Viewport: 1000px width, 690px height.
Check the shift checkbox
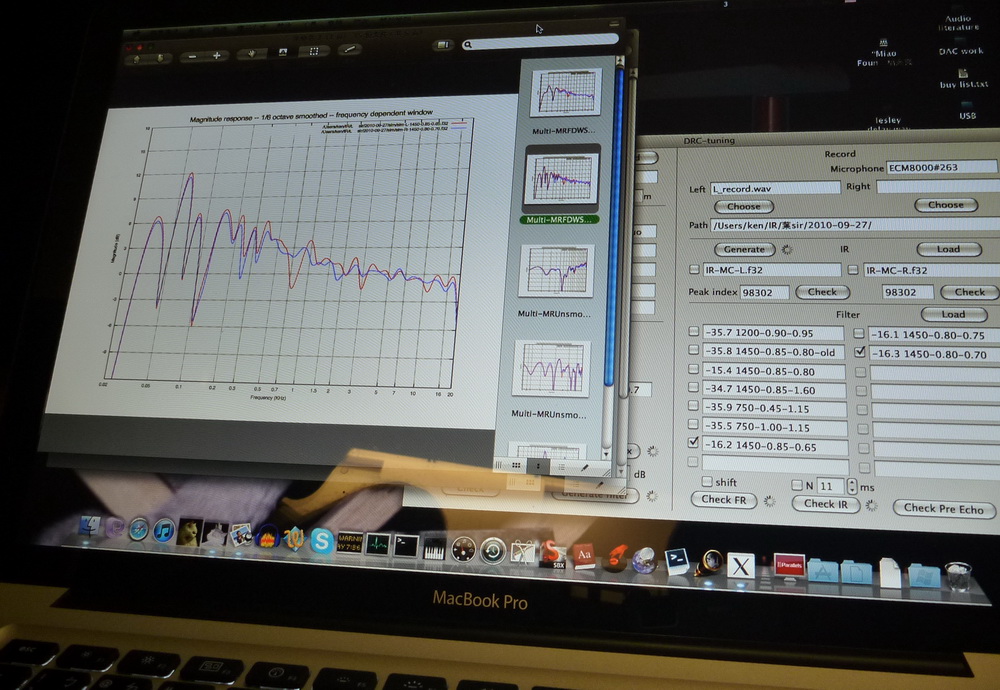coord(708,483)
